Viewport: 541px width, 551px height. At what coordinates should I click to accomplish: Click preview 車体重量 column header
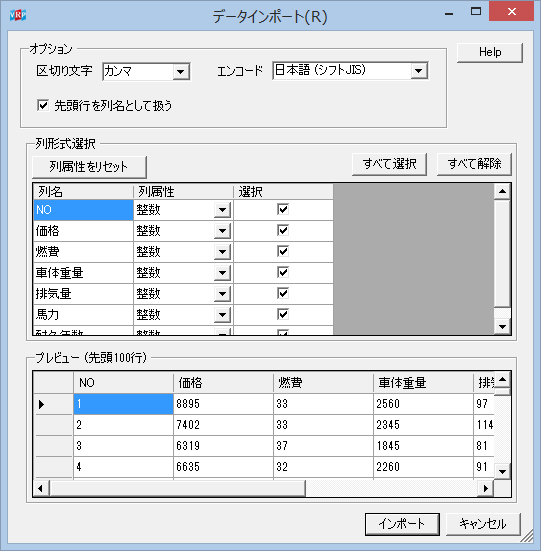pos(423,383)
